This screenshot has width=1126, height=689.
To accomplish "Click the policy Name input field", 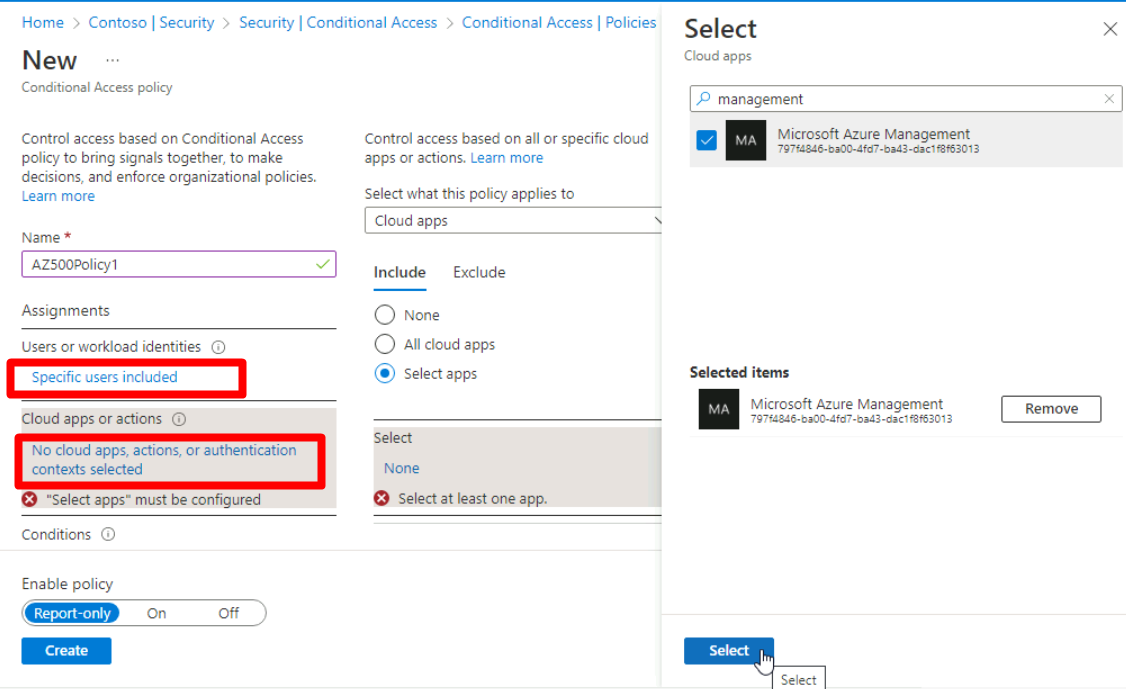I will (179, 264).
